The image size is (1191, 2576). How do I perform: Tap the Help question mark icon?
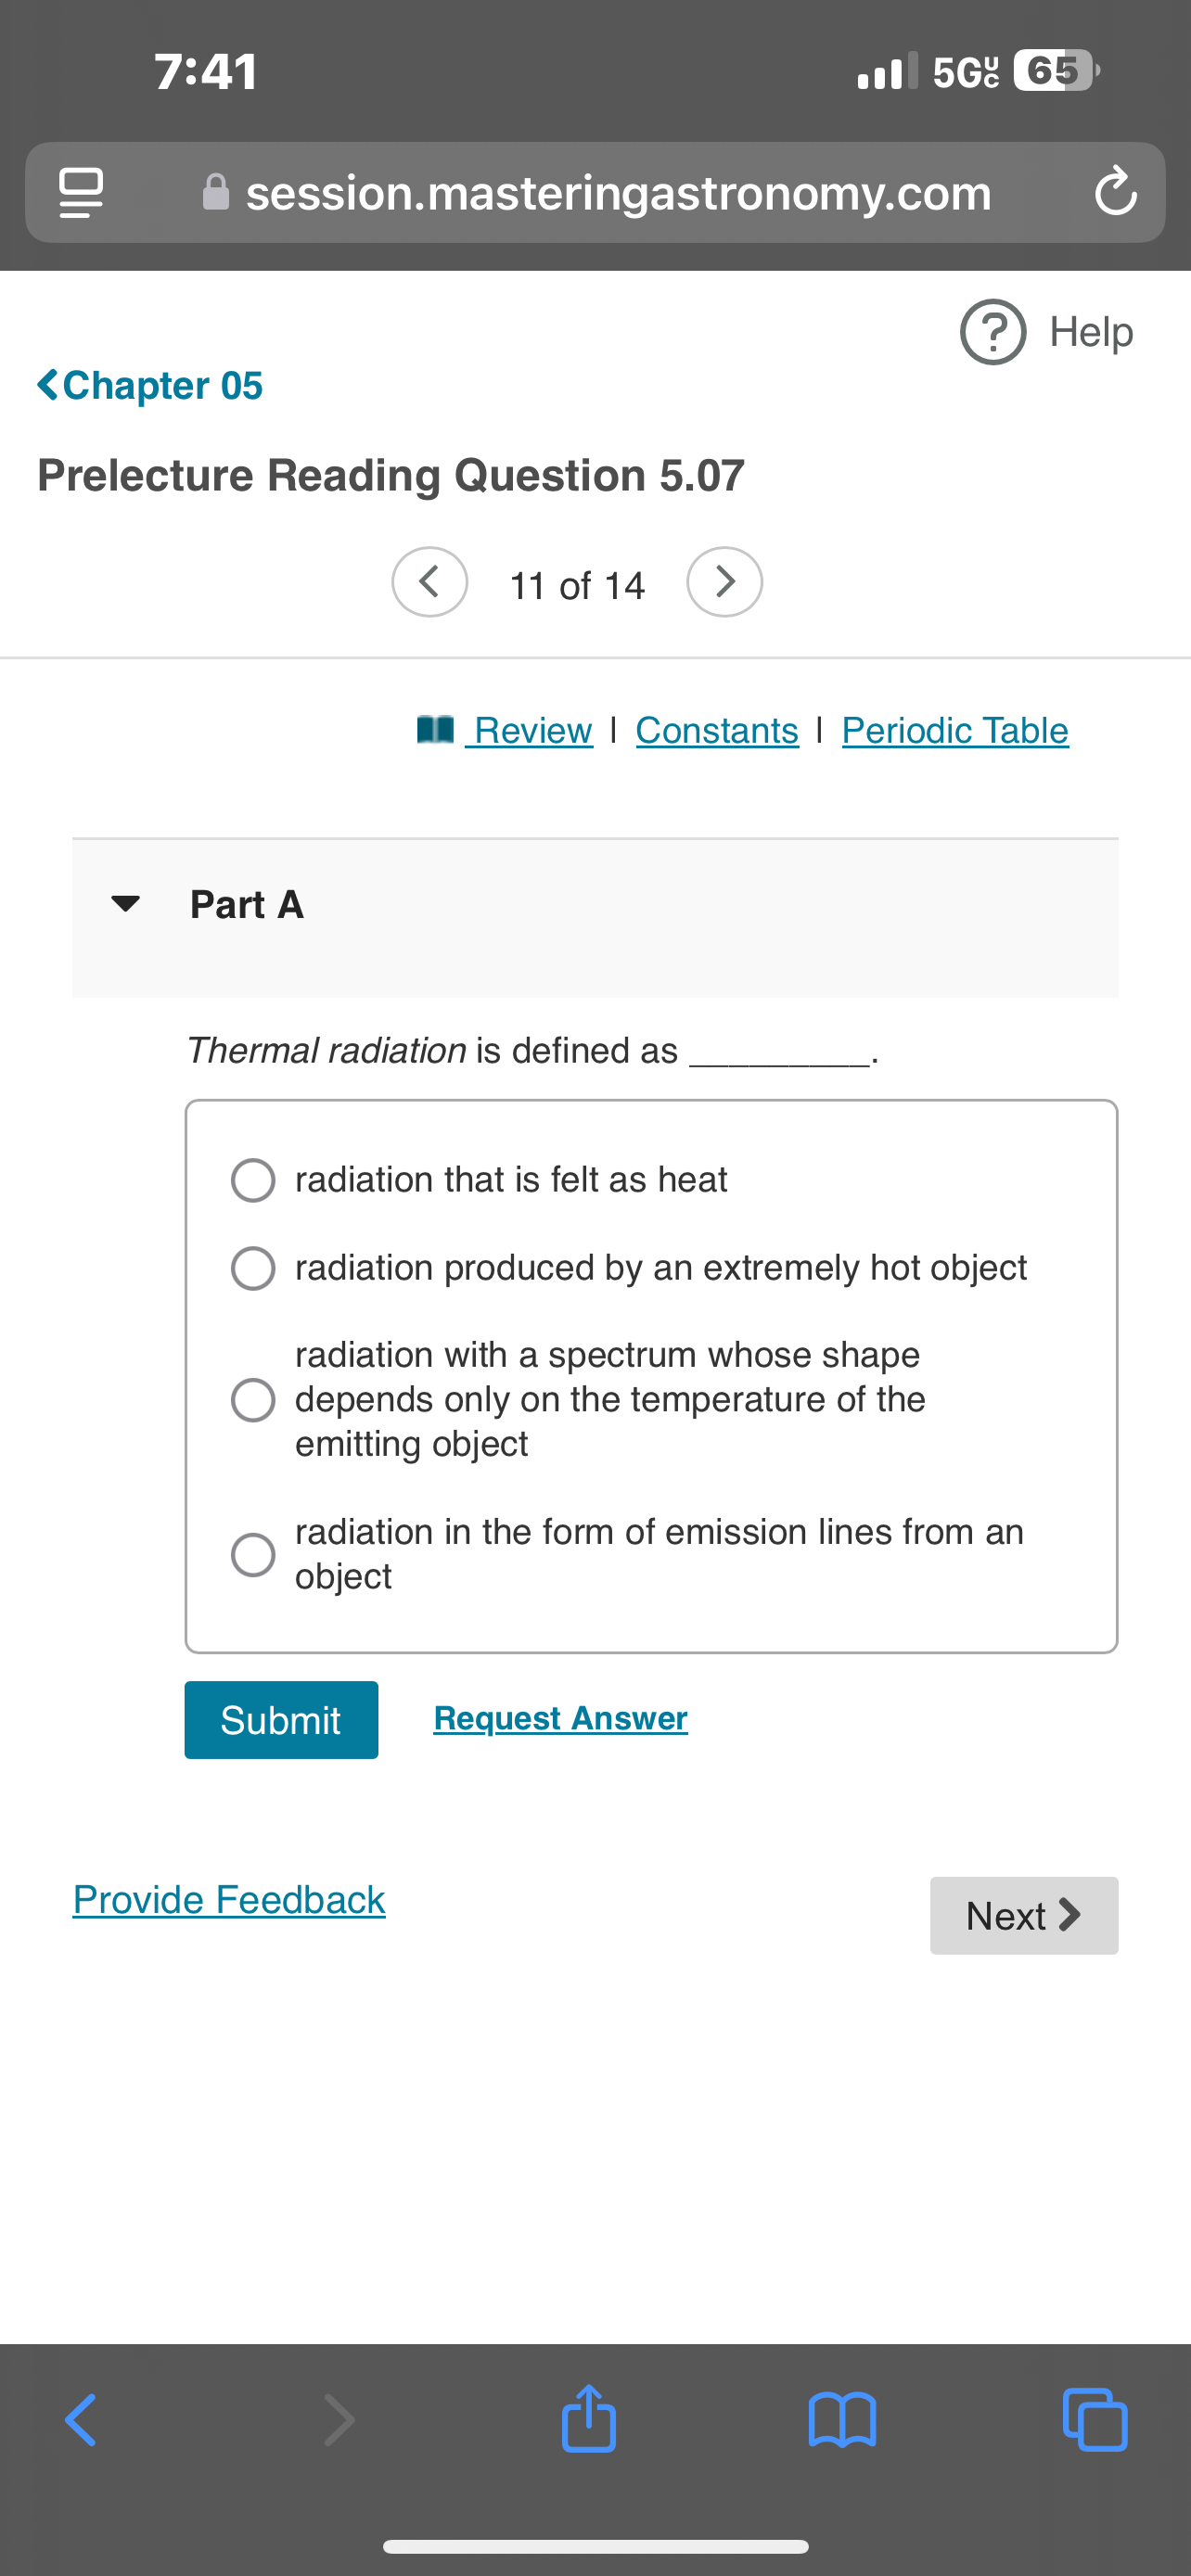[993, 332]
